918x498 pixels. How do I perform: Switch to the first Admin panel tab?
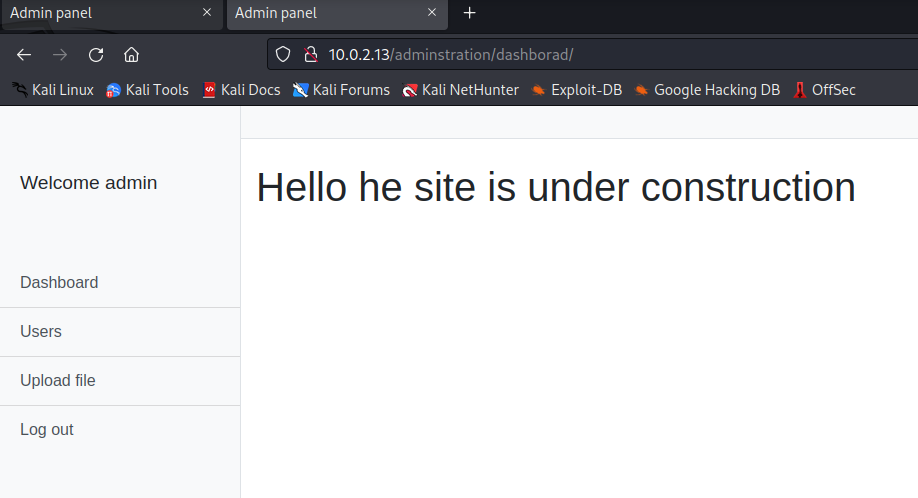point(100,13)
